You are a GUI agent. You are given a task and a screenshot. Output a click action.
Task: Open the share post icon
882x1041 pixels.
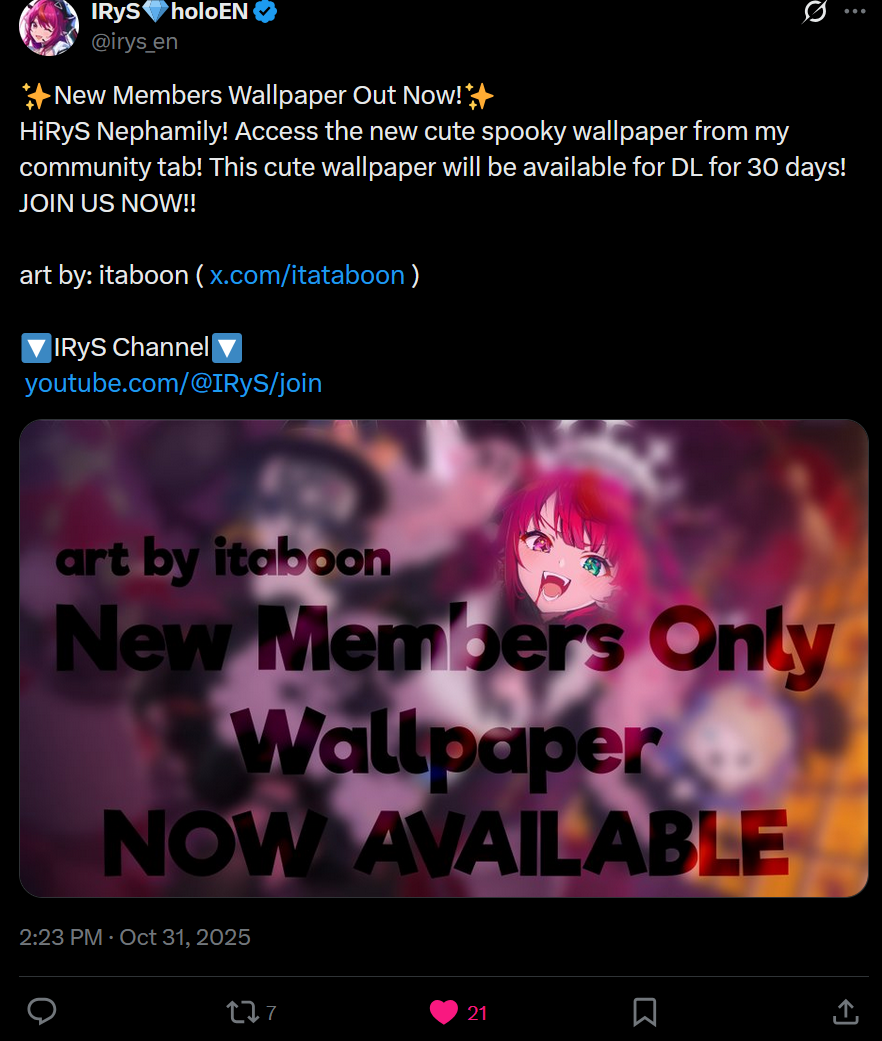[x=845, y=1012]
